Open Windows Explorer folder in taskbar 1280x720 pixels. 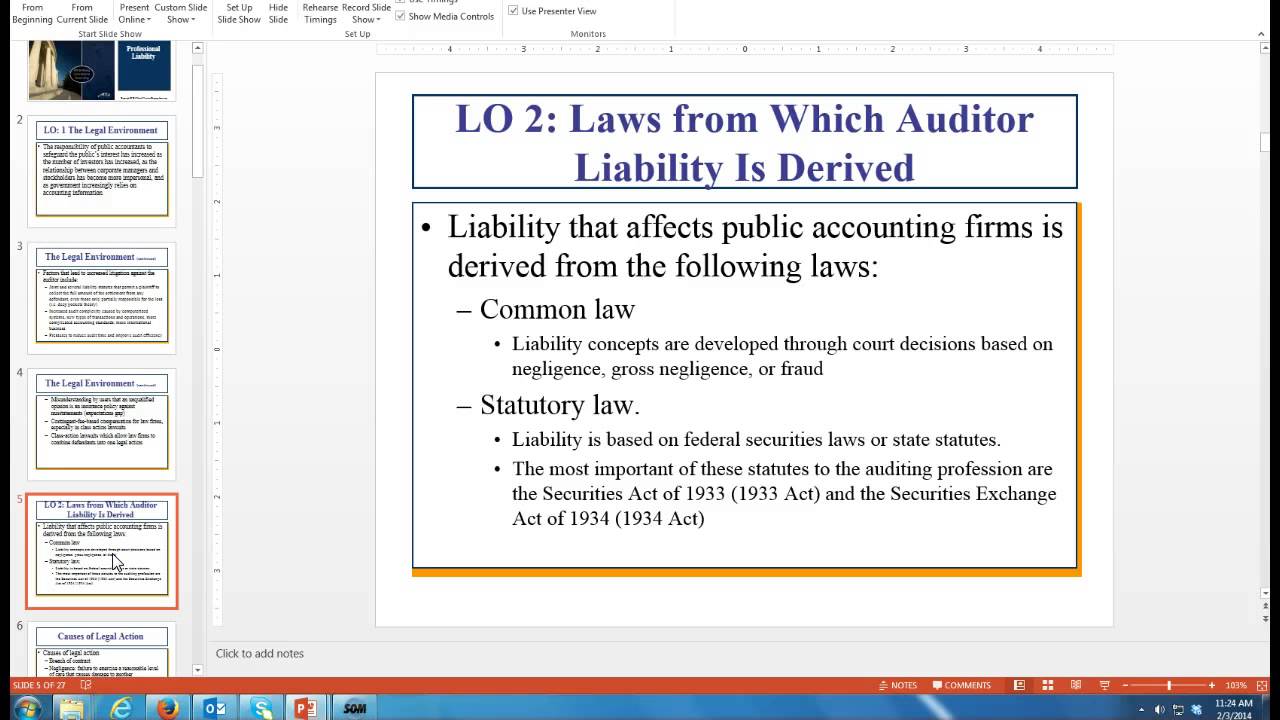tap(73, 708)
